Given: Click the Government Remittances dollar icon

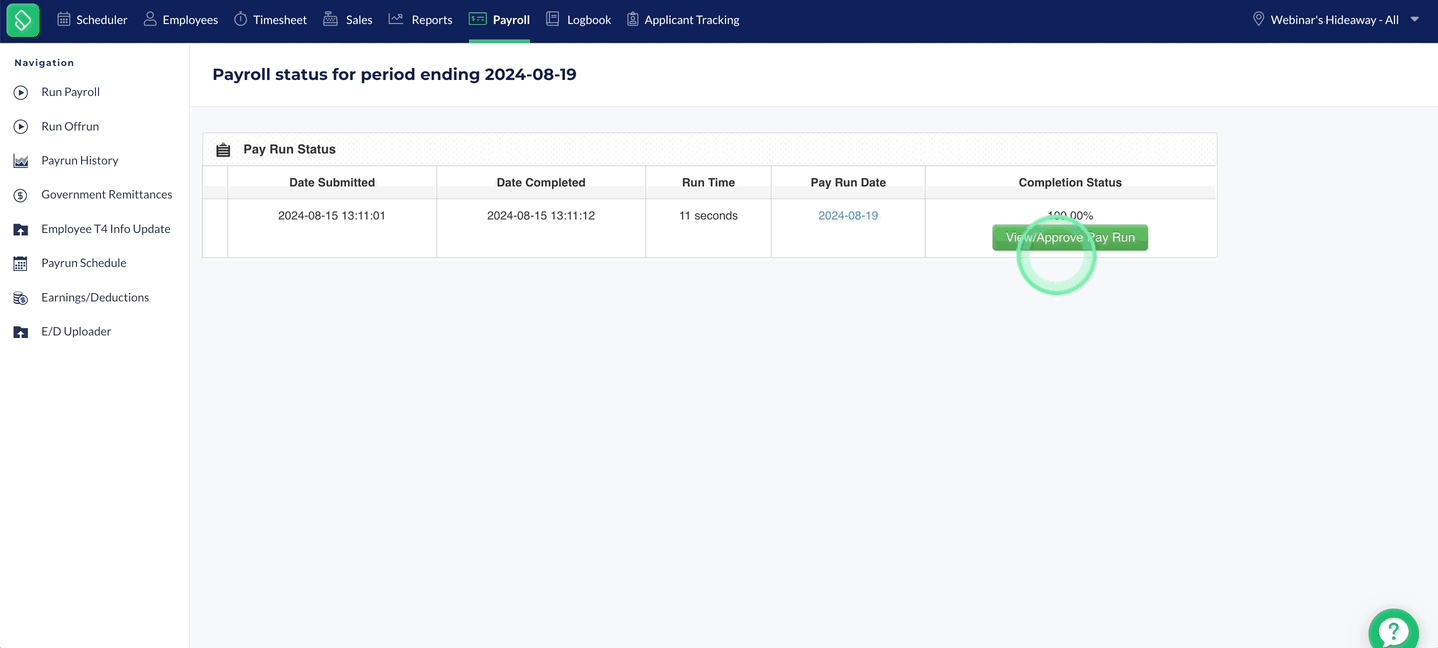Looking at the screenshot, I should point(20,195).
